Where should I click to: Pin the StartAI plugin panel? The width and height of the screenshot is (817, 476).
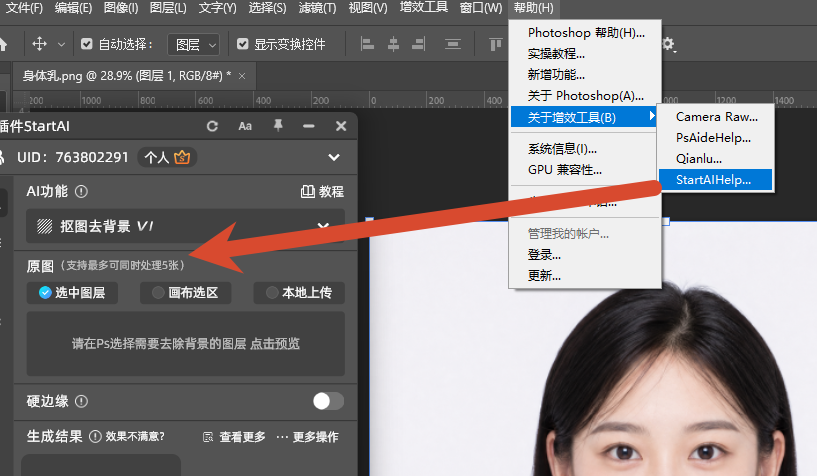(278, 126)
